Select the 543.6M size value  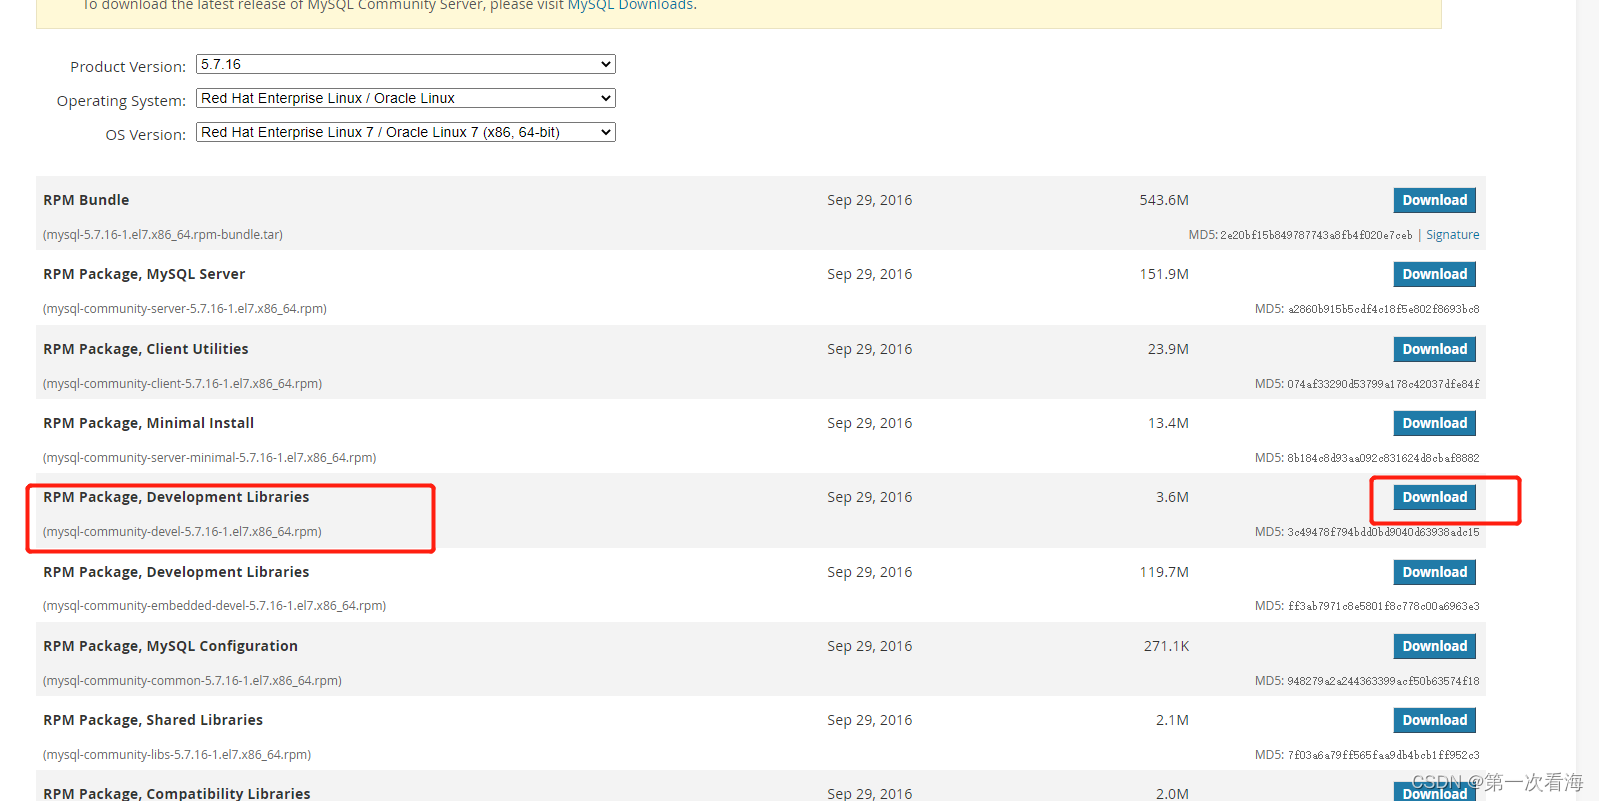point(1164,200)
